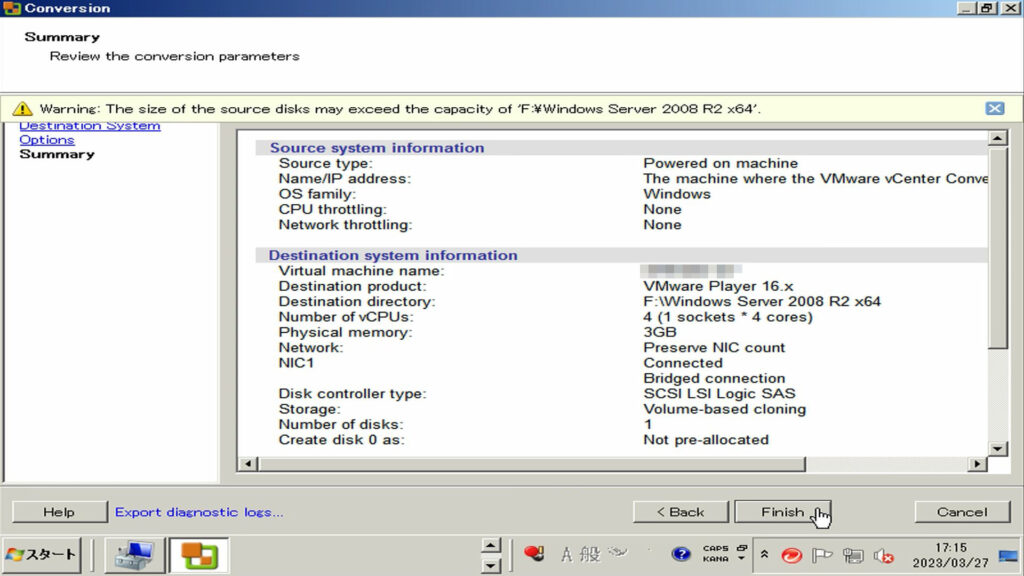Open the red antivirus tray icon
1024x576 pixels.
792,556
